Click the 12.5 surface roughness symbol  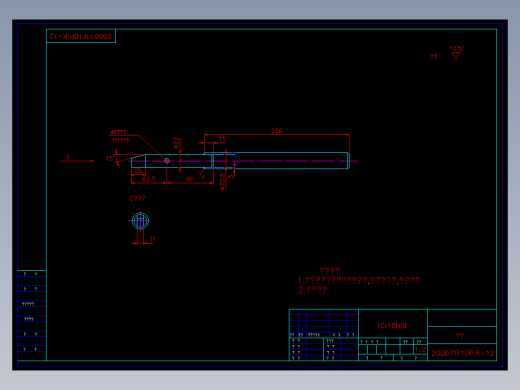(457, 53)
